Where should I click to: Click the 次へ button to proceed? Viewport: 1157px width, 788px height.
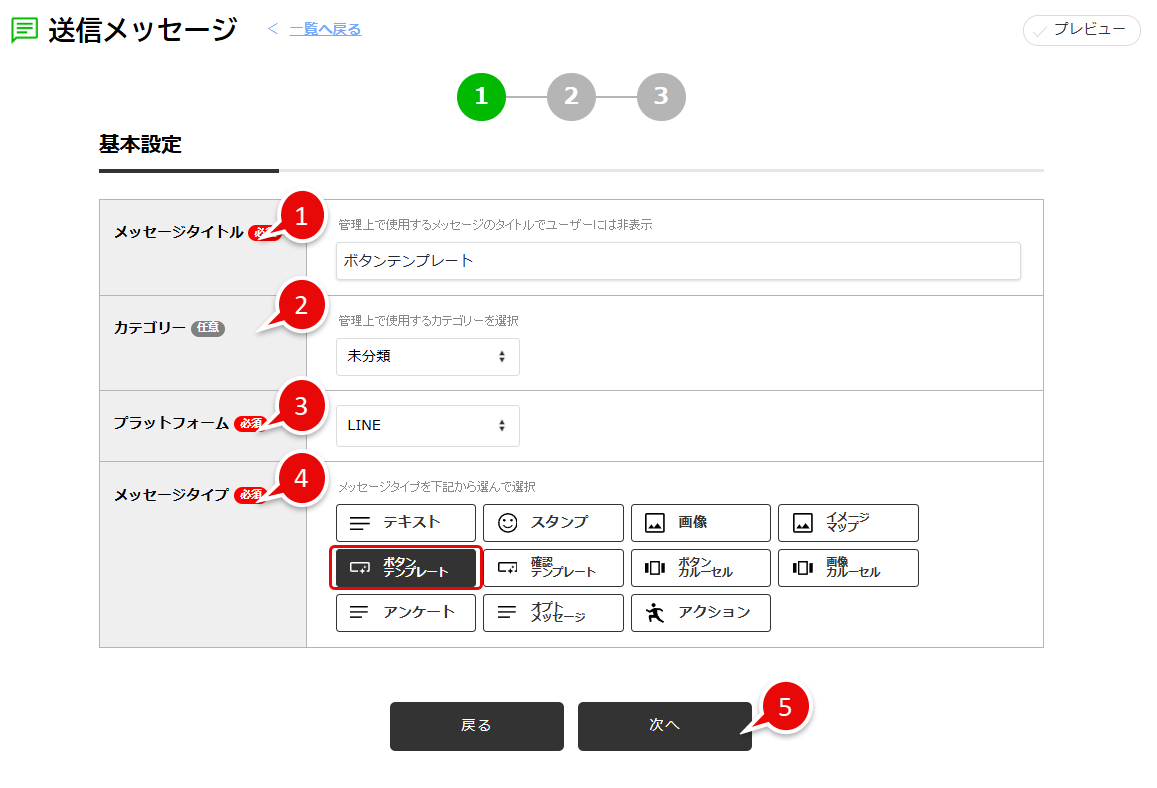pyautogui.click(x=664, y=726)
